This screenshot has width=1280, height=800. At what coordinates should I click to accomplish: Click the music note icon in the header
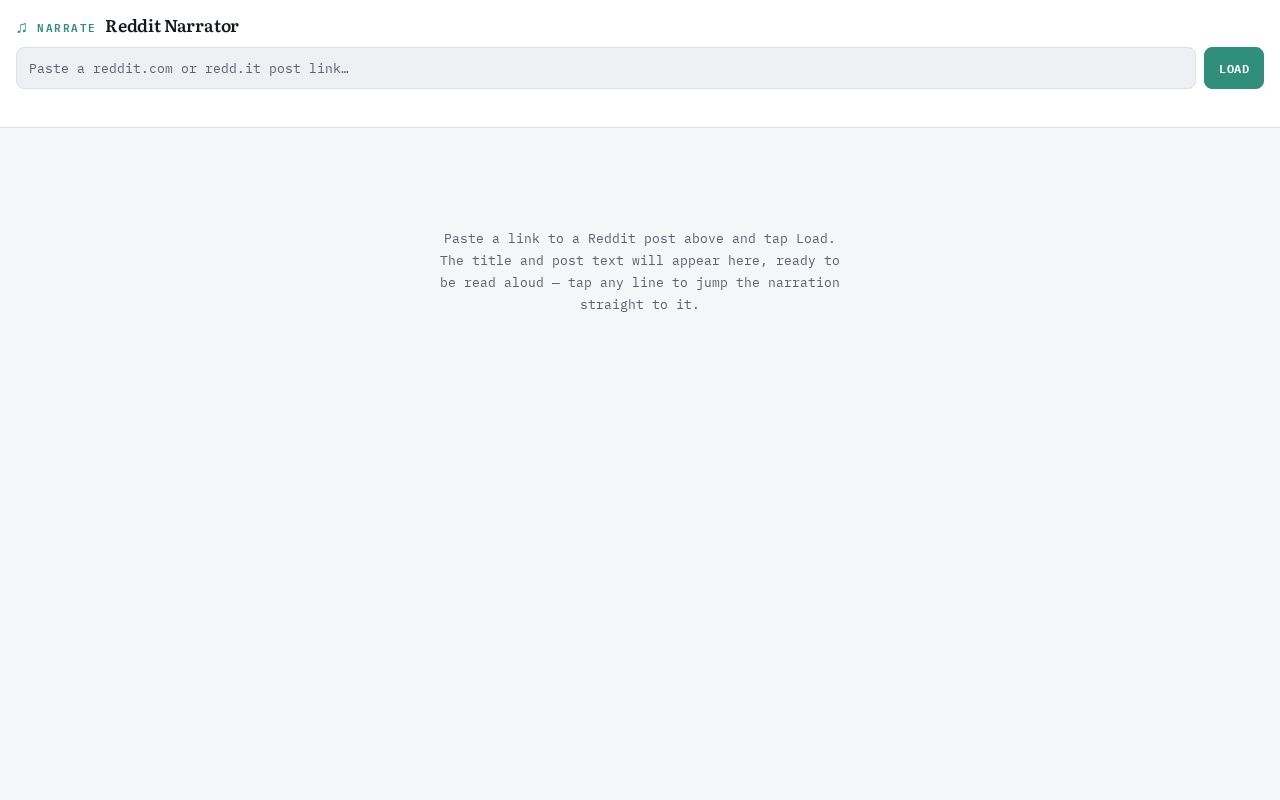pos(22,28)
